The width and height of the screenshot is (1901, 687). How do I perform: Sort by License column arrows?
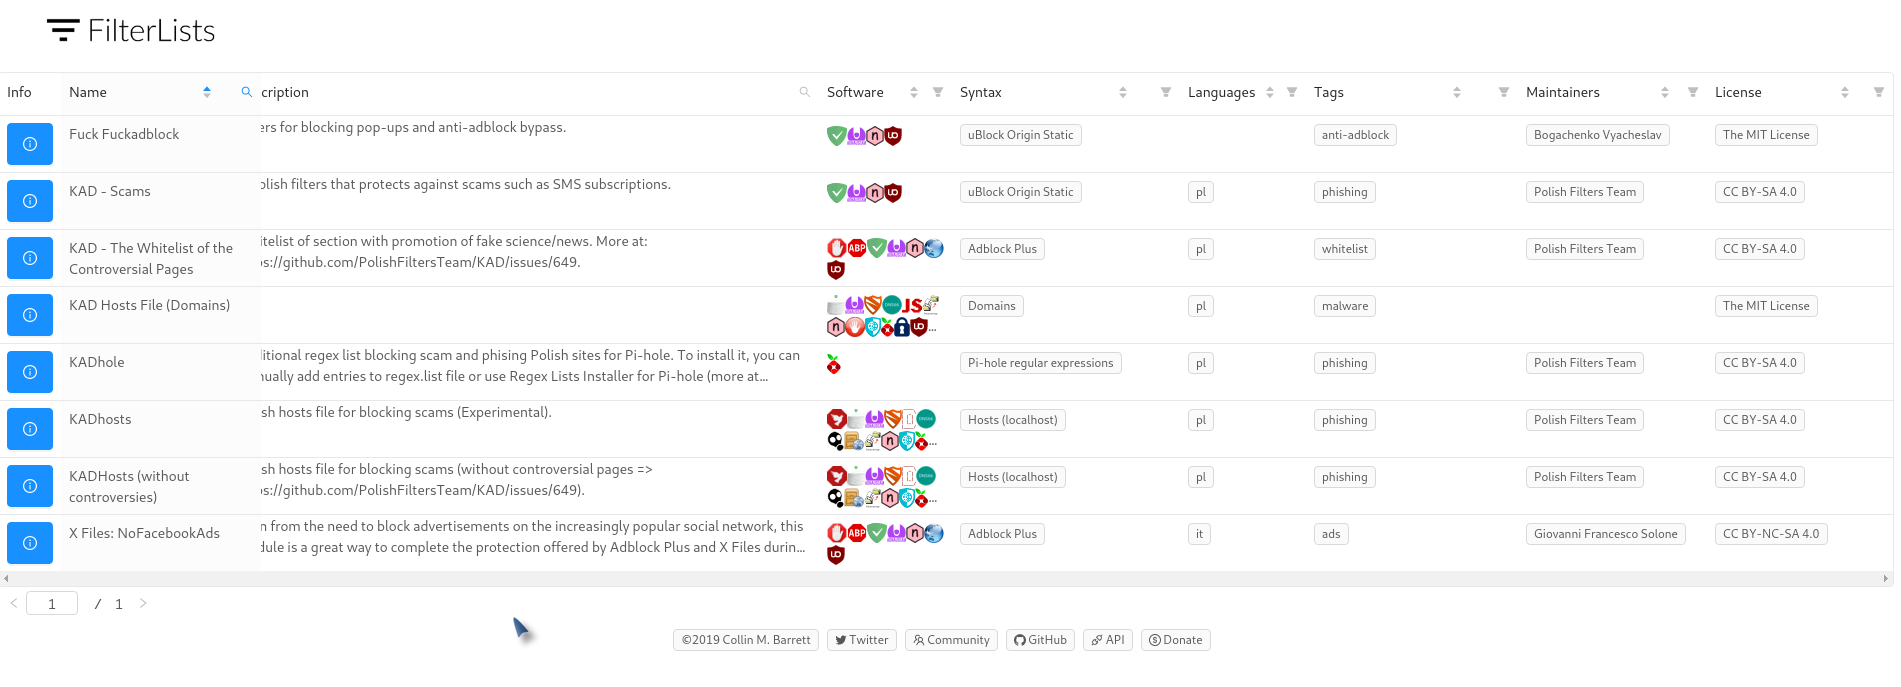[x=1845, y=92]
